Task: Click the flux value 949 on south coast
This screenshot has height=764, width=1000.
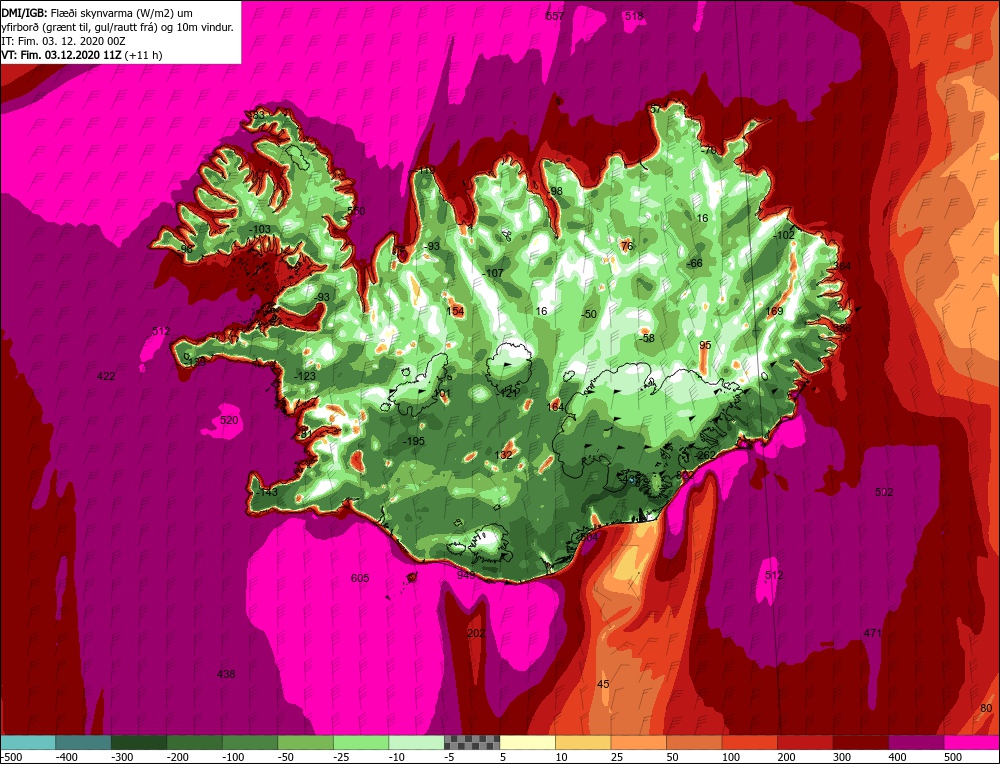Action: point(466,575)
